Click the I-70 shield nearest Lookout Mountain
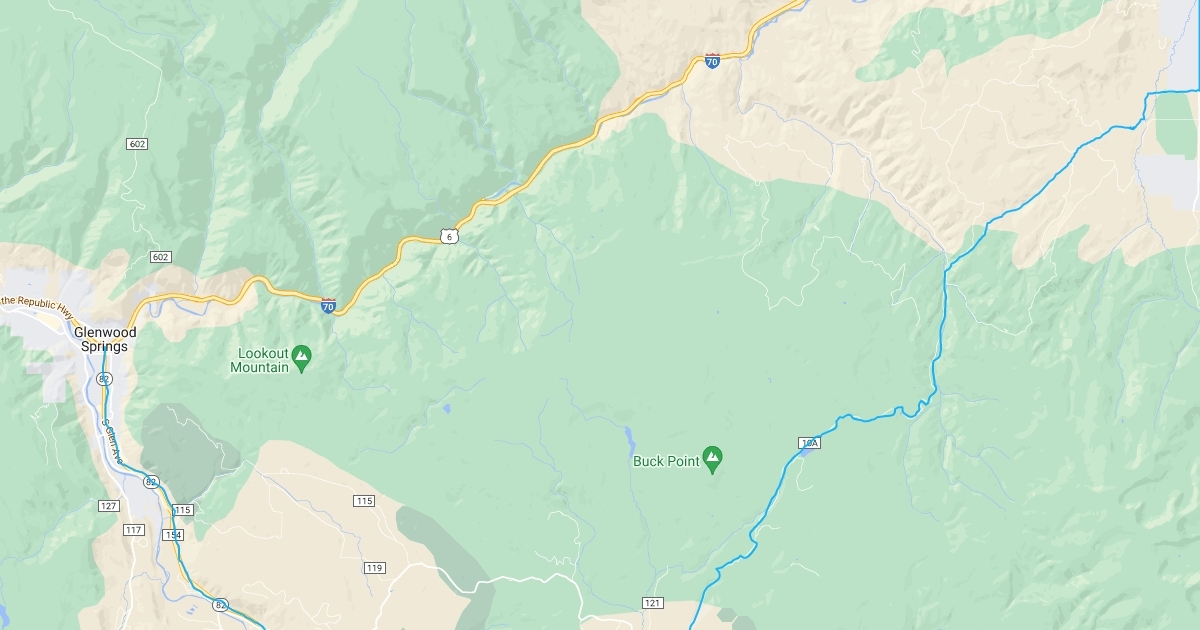 pyautogui.click(x=328, y=306)
